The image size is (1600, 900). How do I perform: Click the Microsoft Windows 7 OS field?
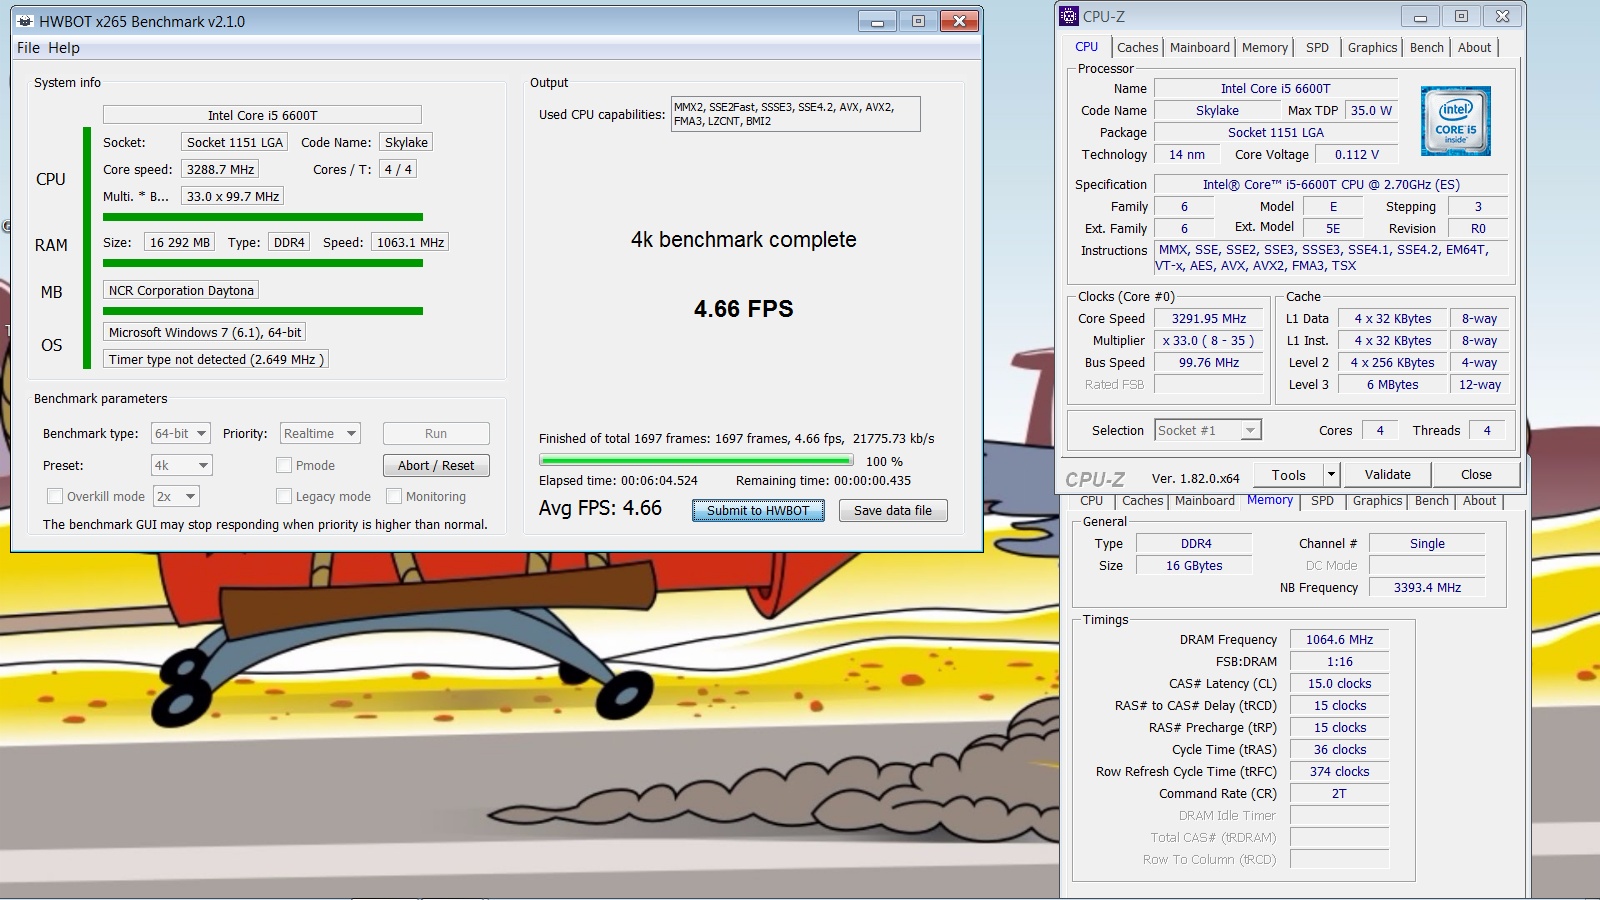(205, 332)
